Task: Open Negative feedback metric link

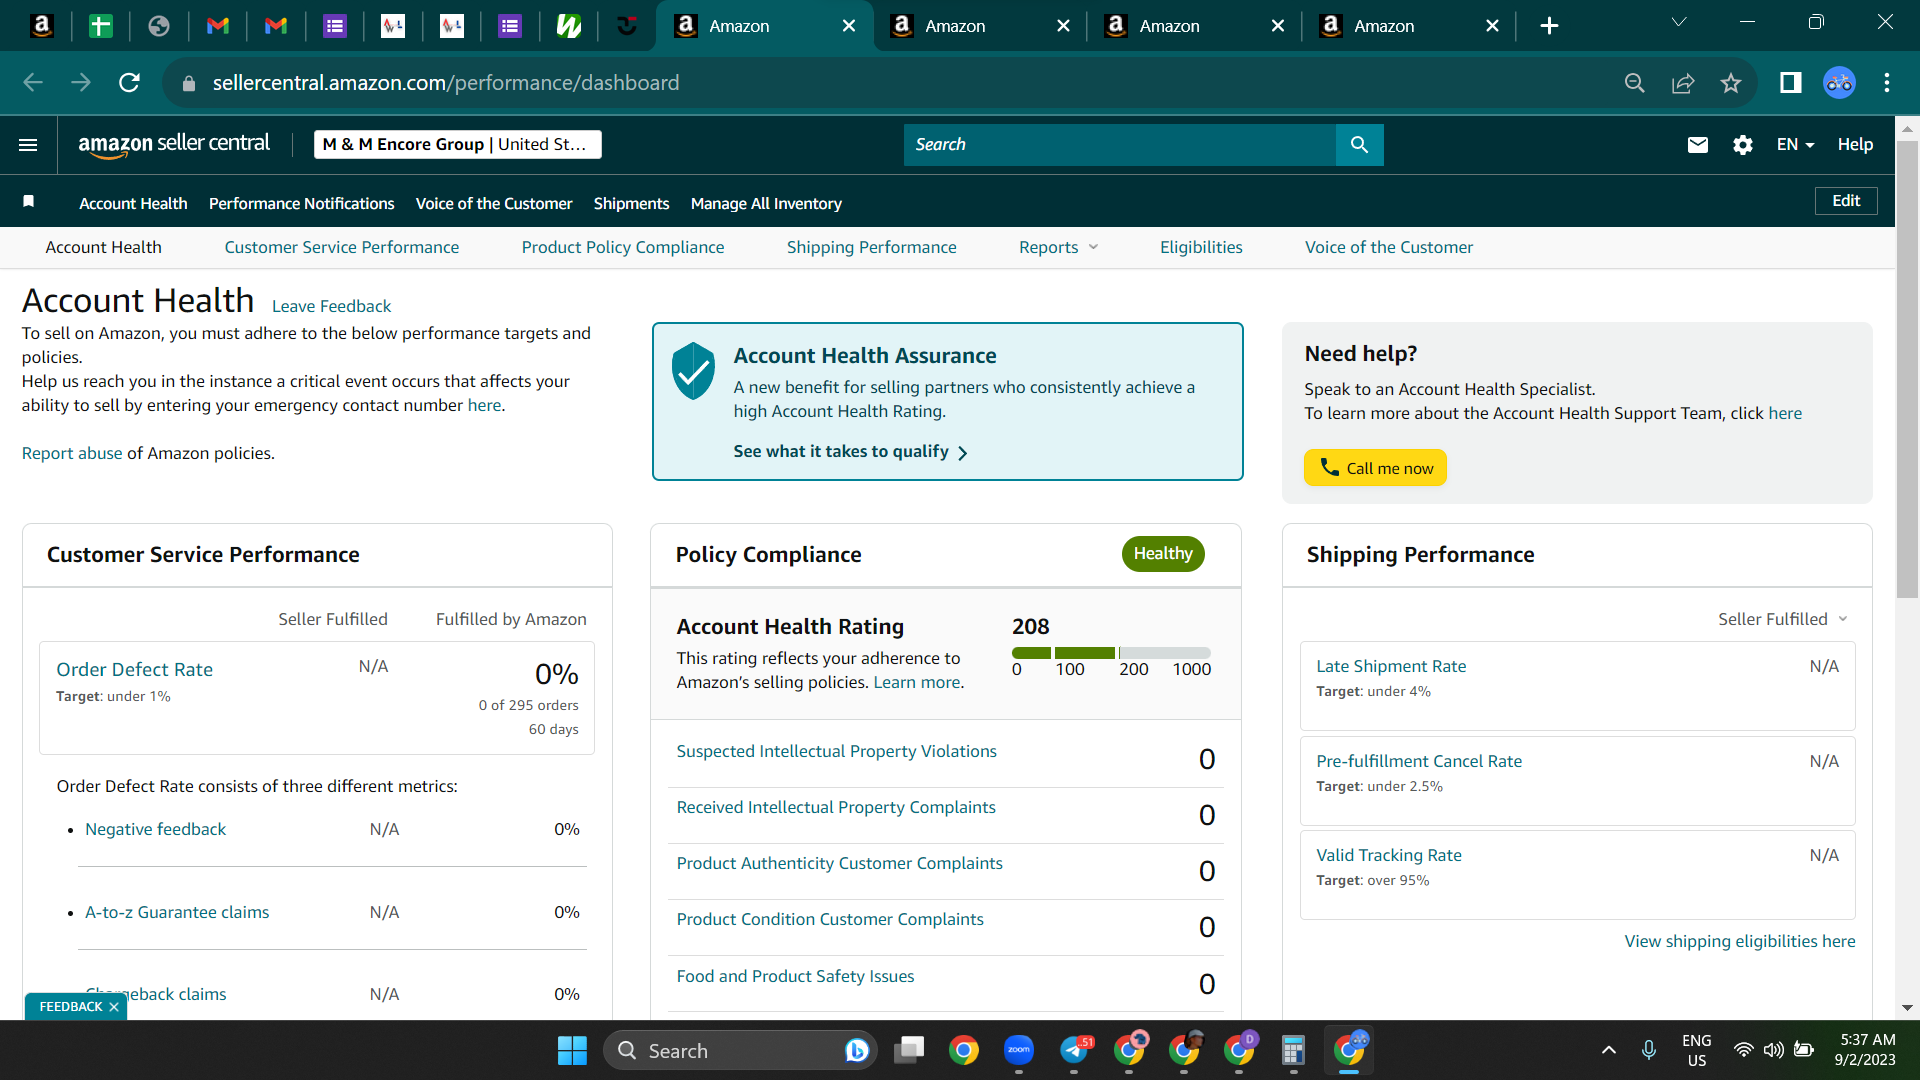Action: tap(155, 829)
